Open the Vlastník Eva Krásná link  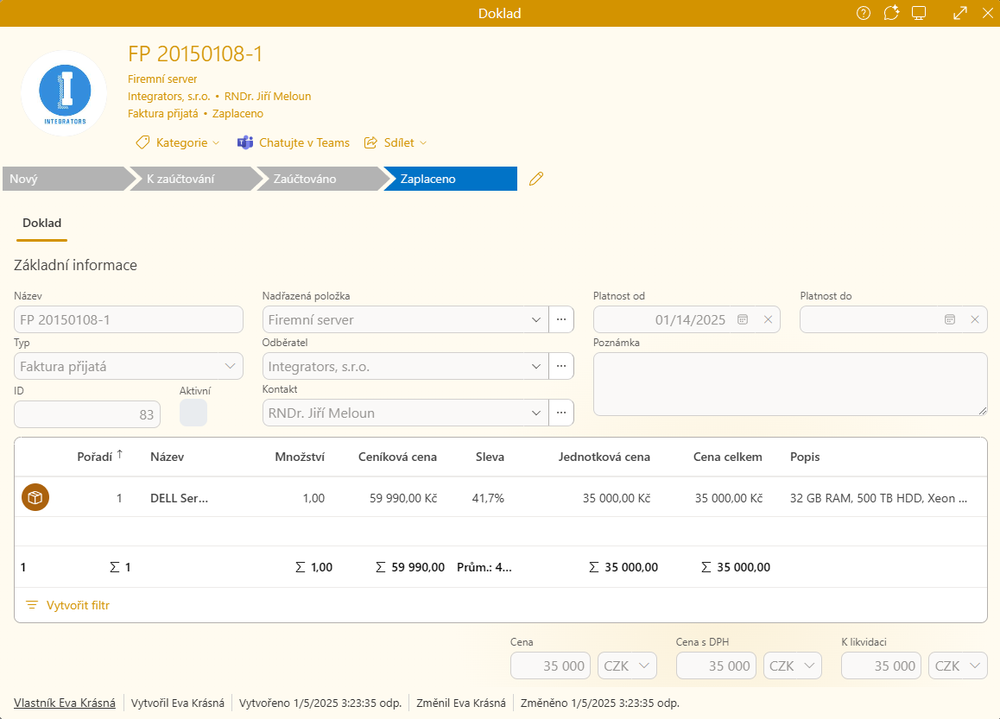(64, 703)
